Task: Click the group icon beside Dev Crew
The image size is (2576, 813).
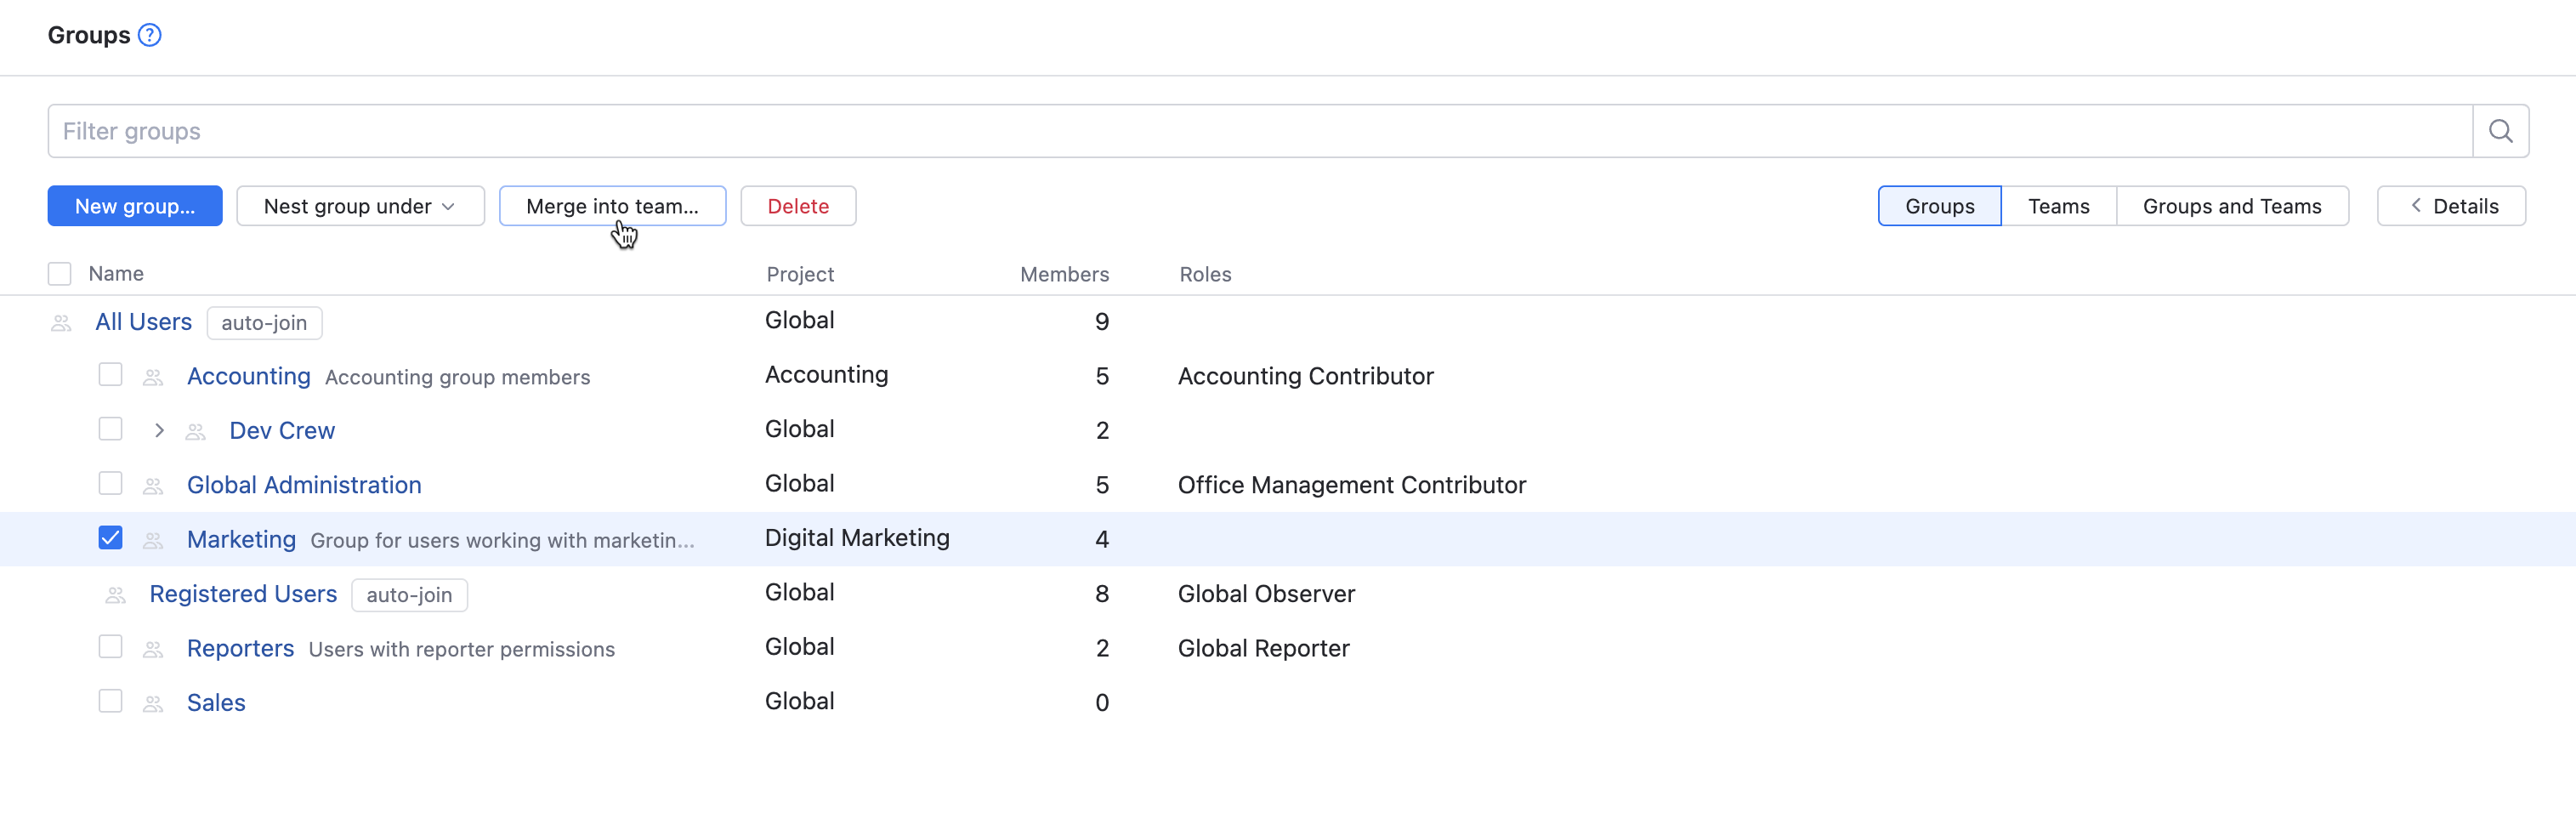Action: coord(196,432)
